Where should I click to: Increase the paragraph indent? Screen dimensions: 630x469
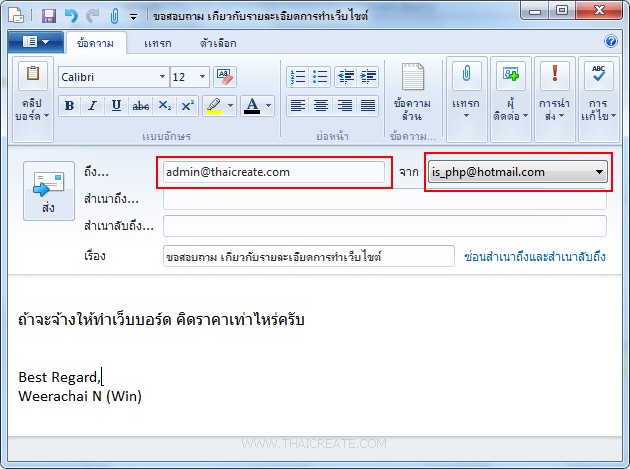368,77
